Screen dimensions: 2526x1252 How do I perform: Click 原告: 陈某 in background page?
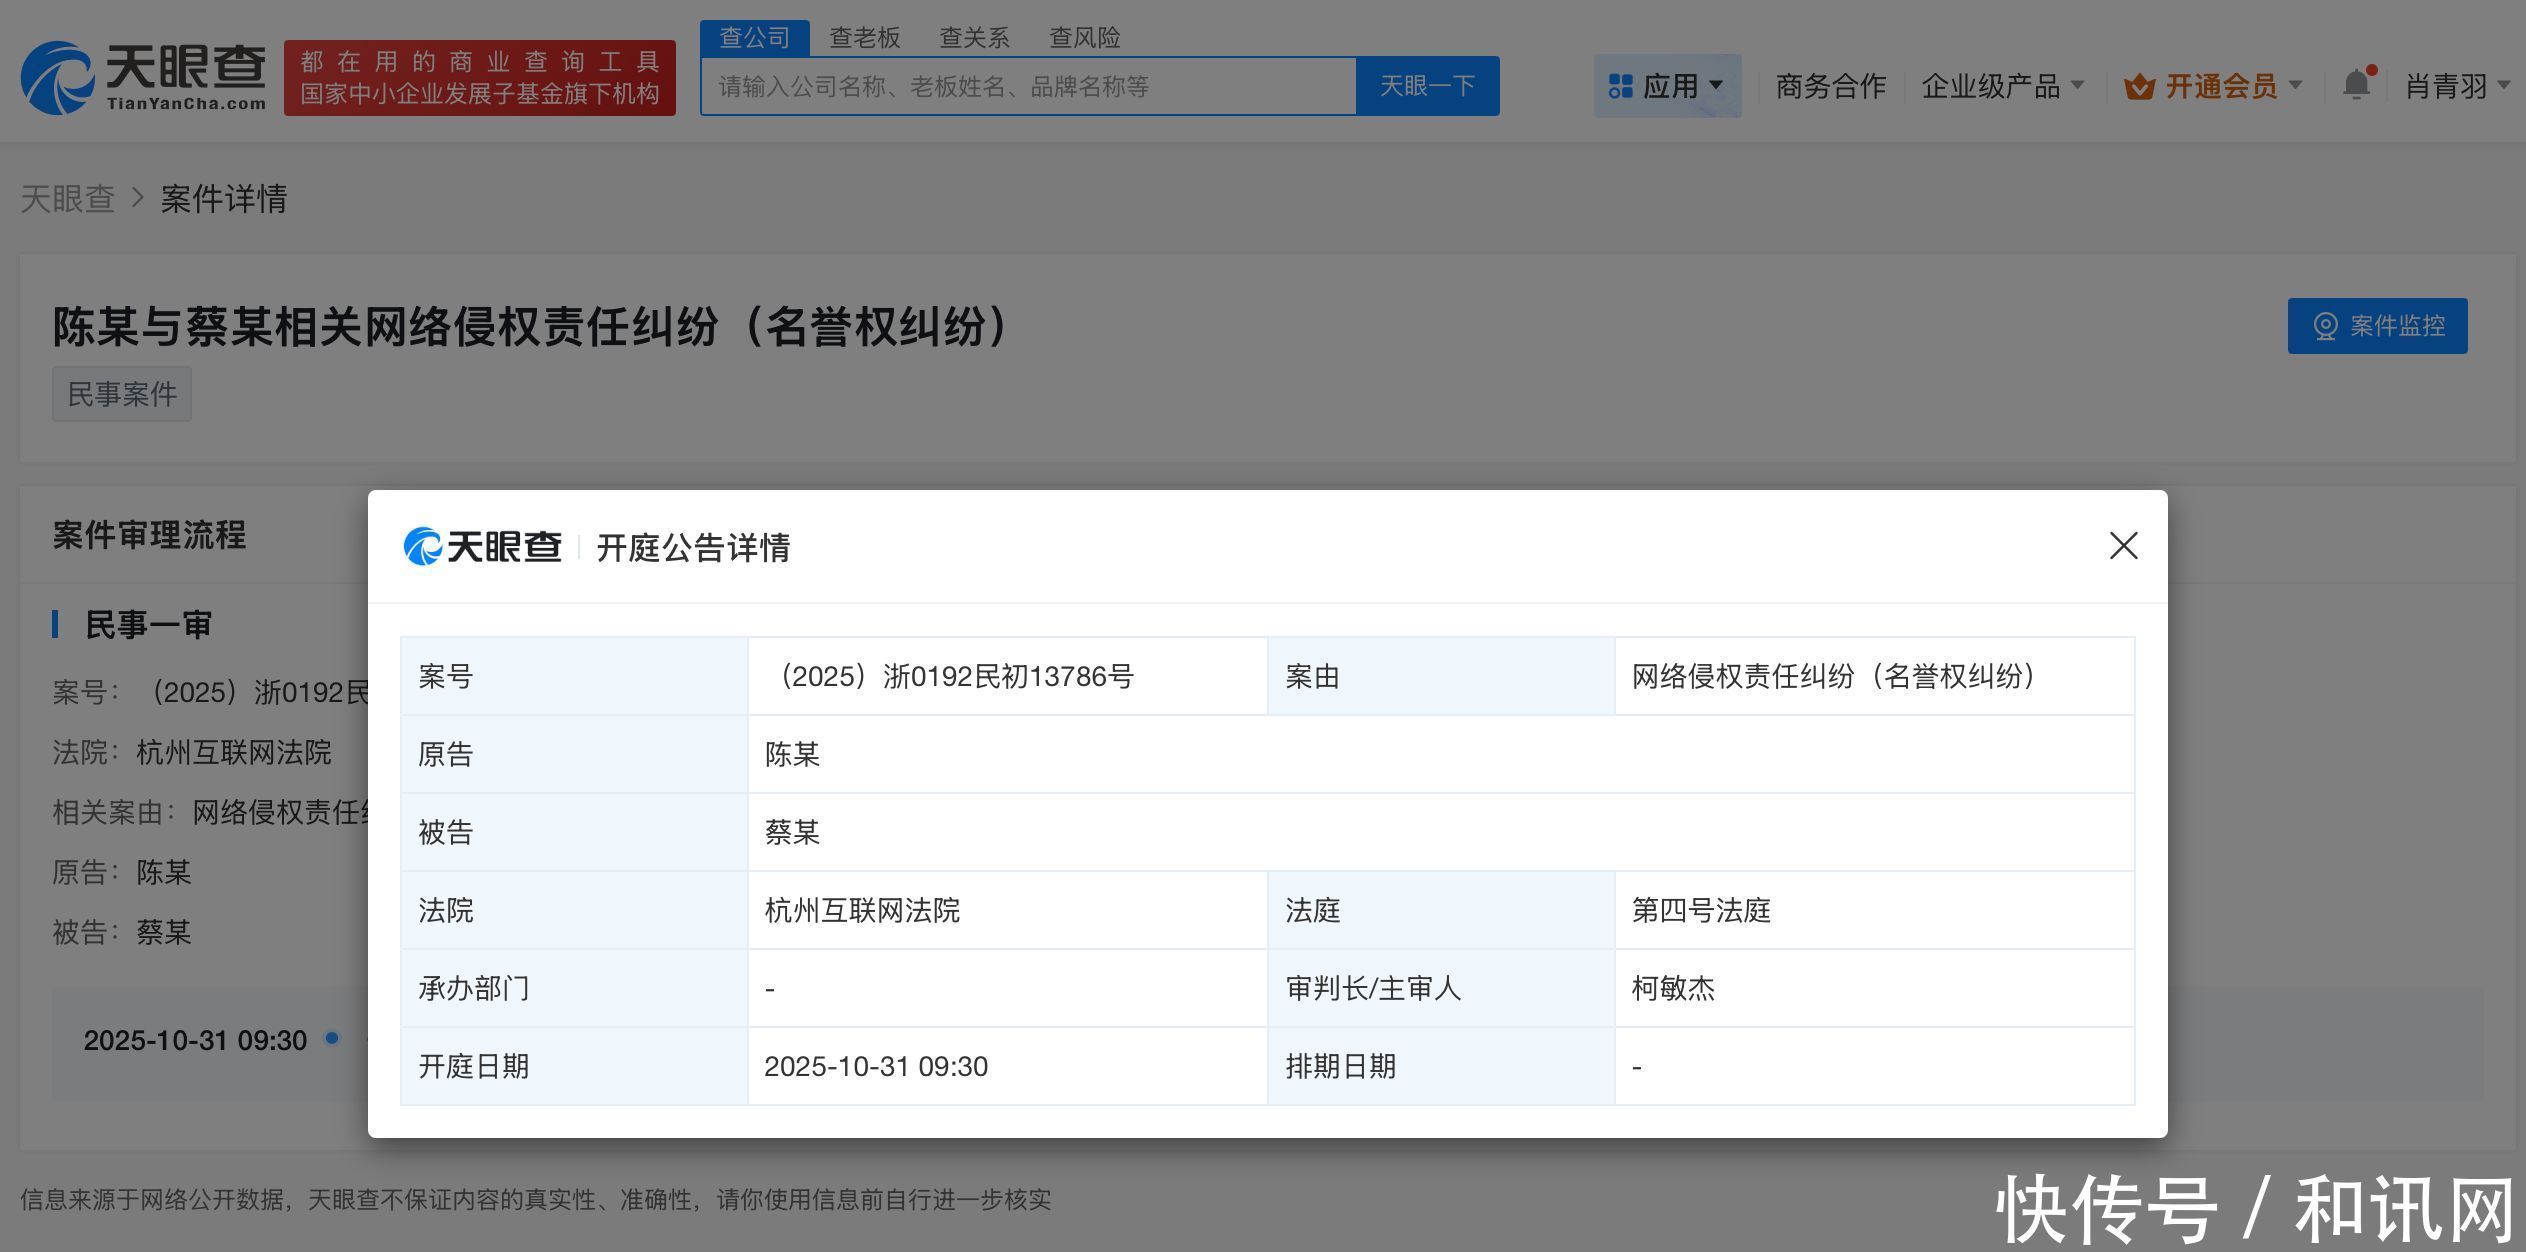point(122,872)
